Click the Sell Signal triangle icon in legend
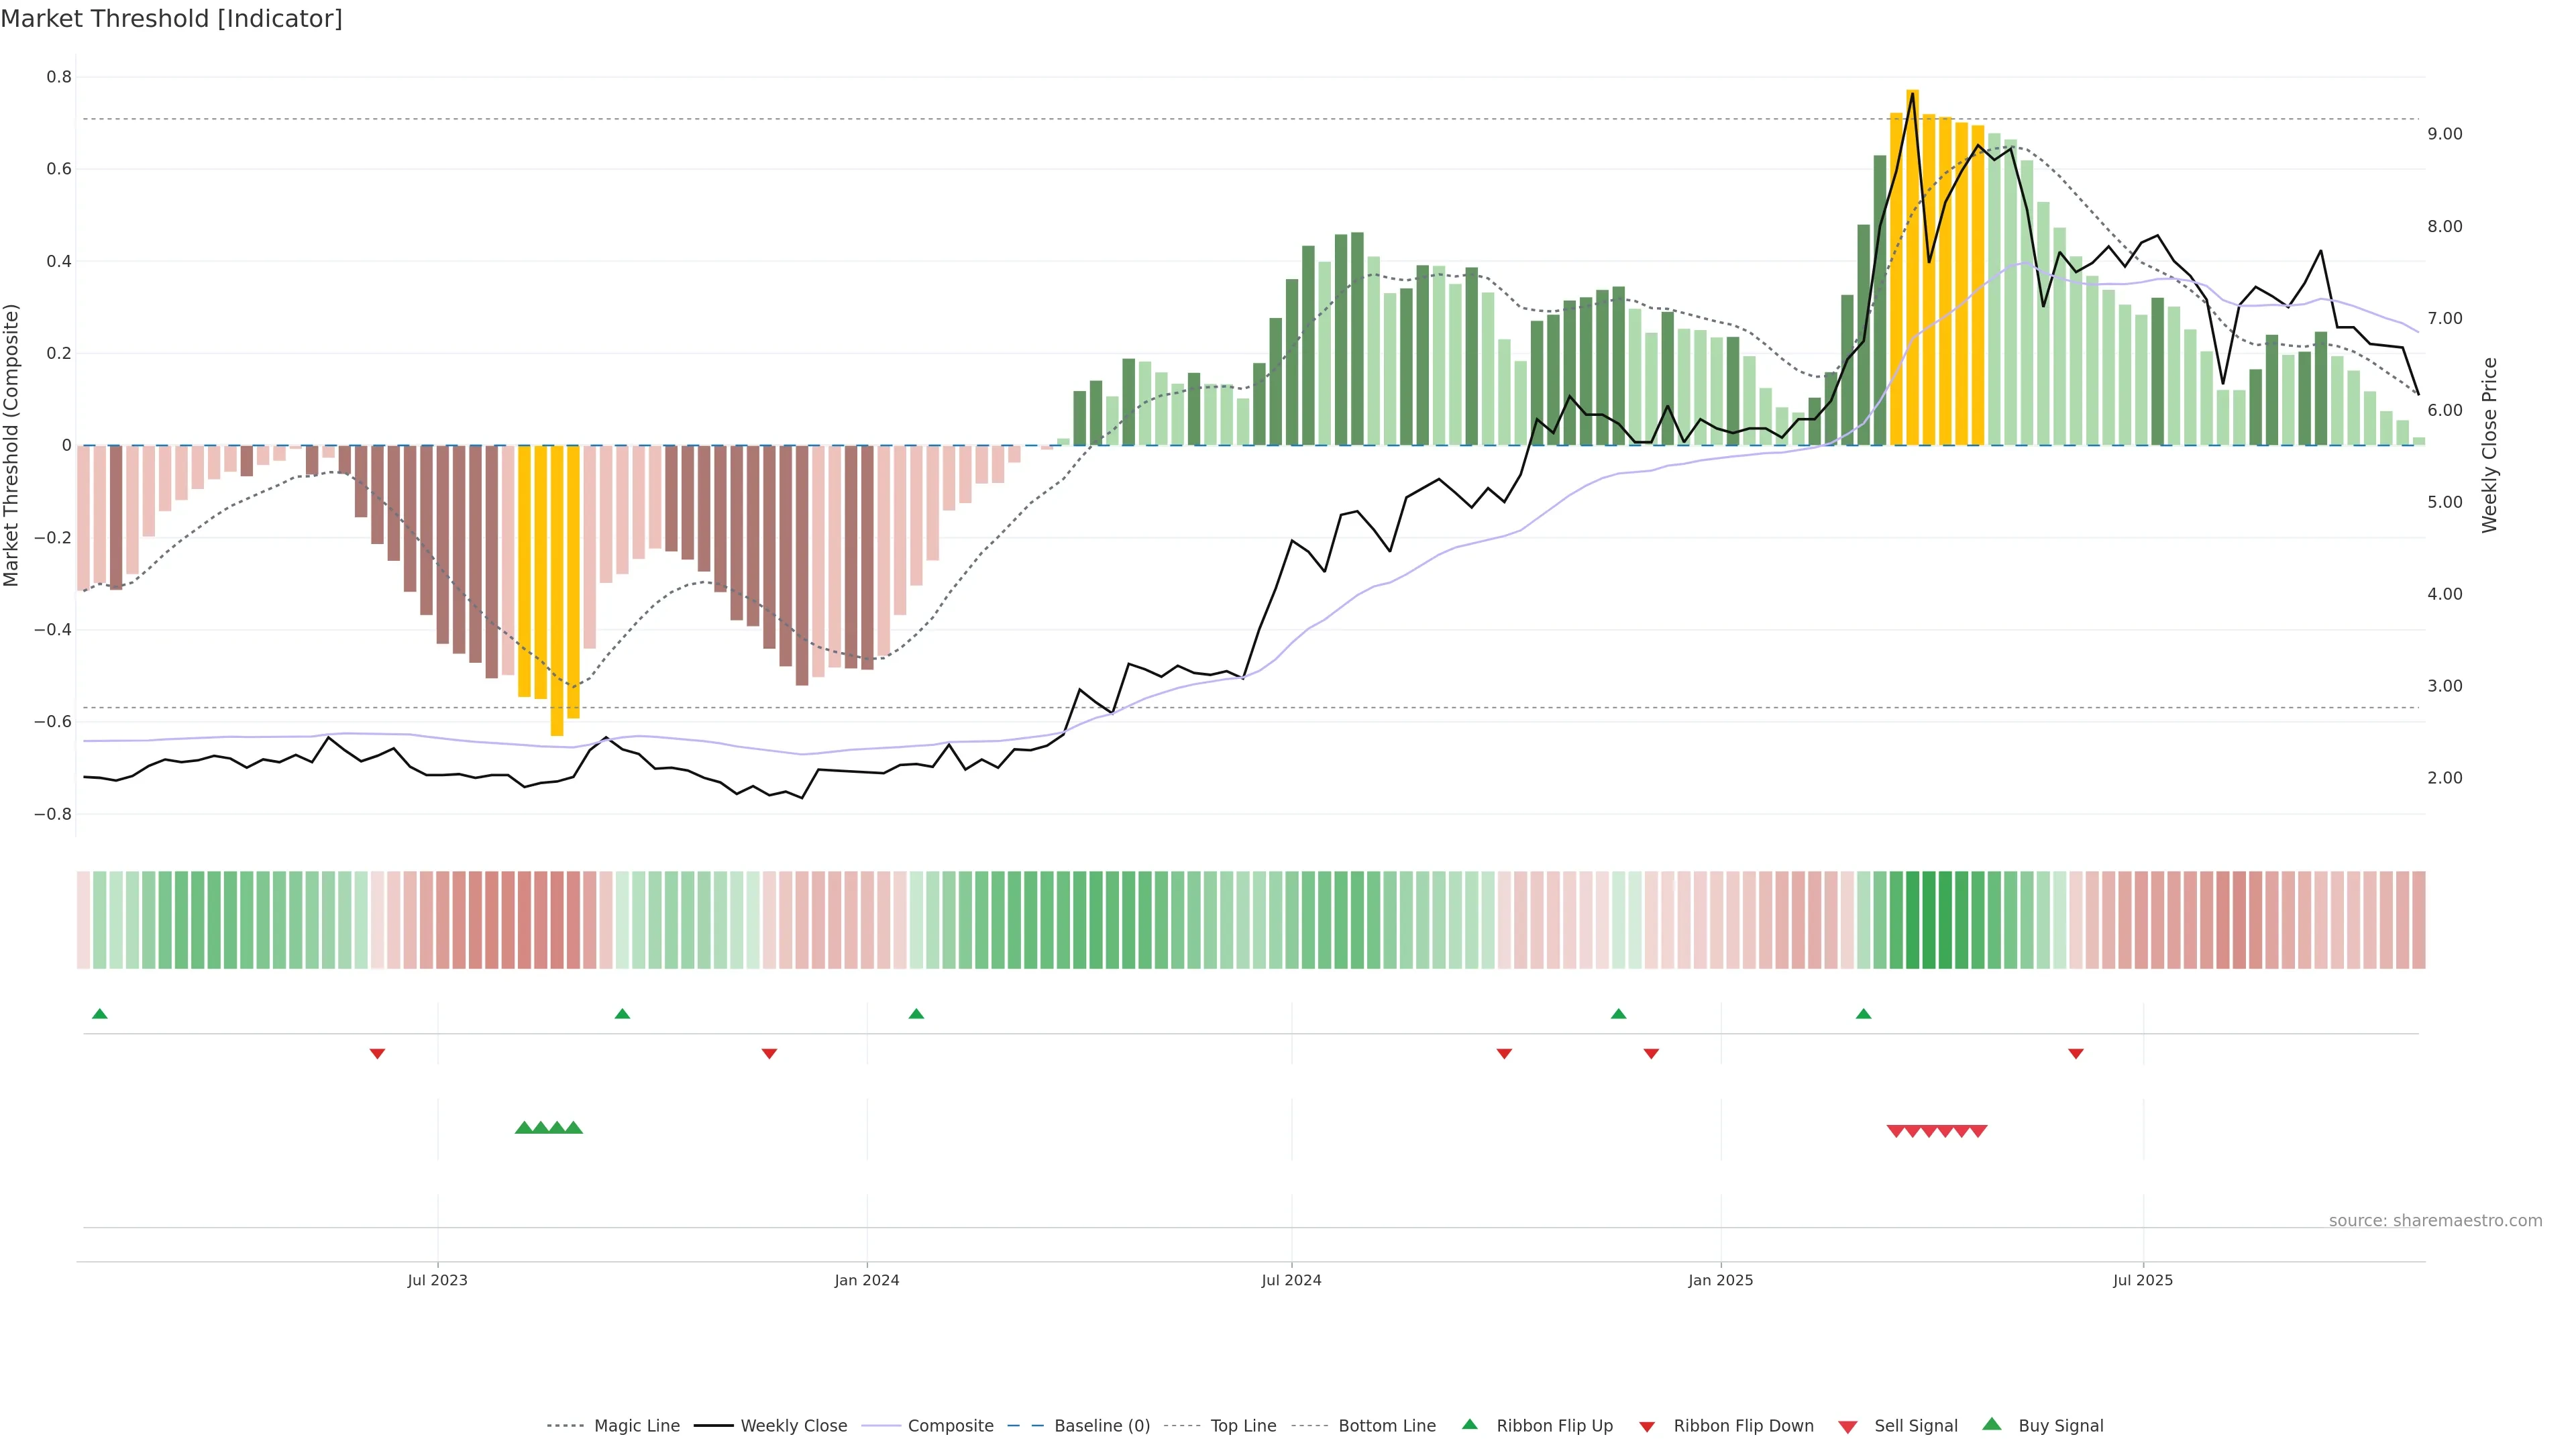The image size is (2576, 1449). pos(1848,1426)
